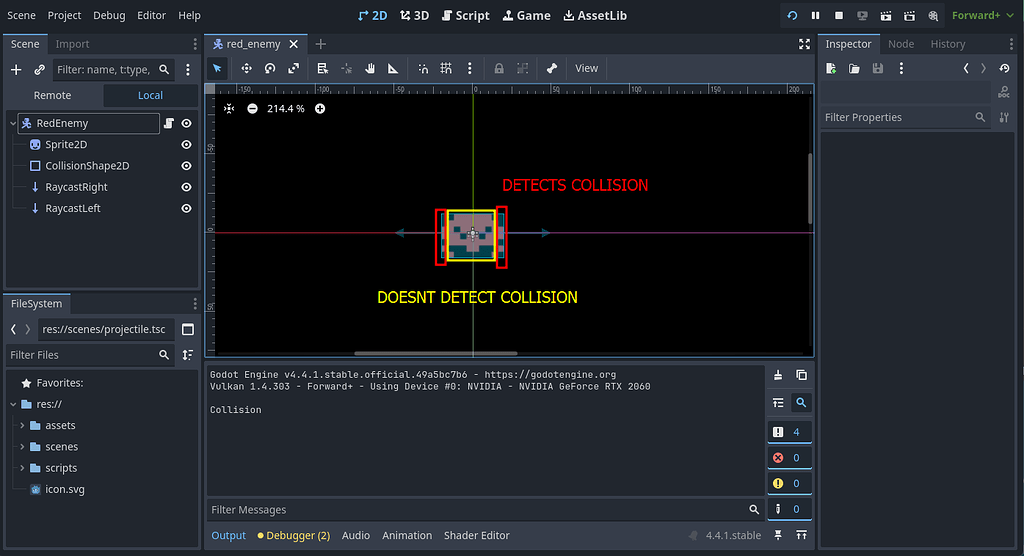This screenshot has height=556, width=1024.
Task: Select the CollisionShape2D node
Action: pos(87,166)
